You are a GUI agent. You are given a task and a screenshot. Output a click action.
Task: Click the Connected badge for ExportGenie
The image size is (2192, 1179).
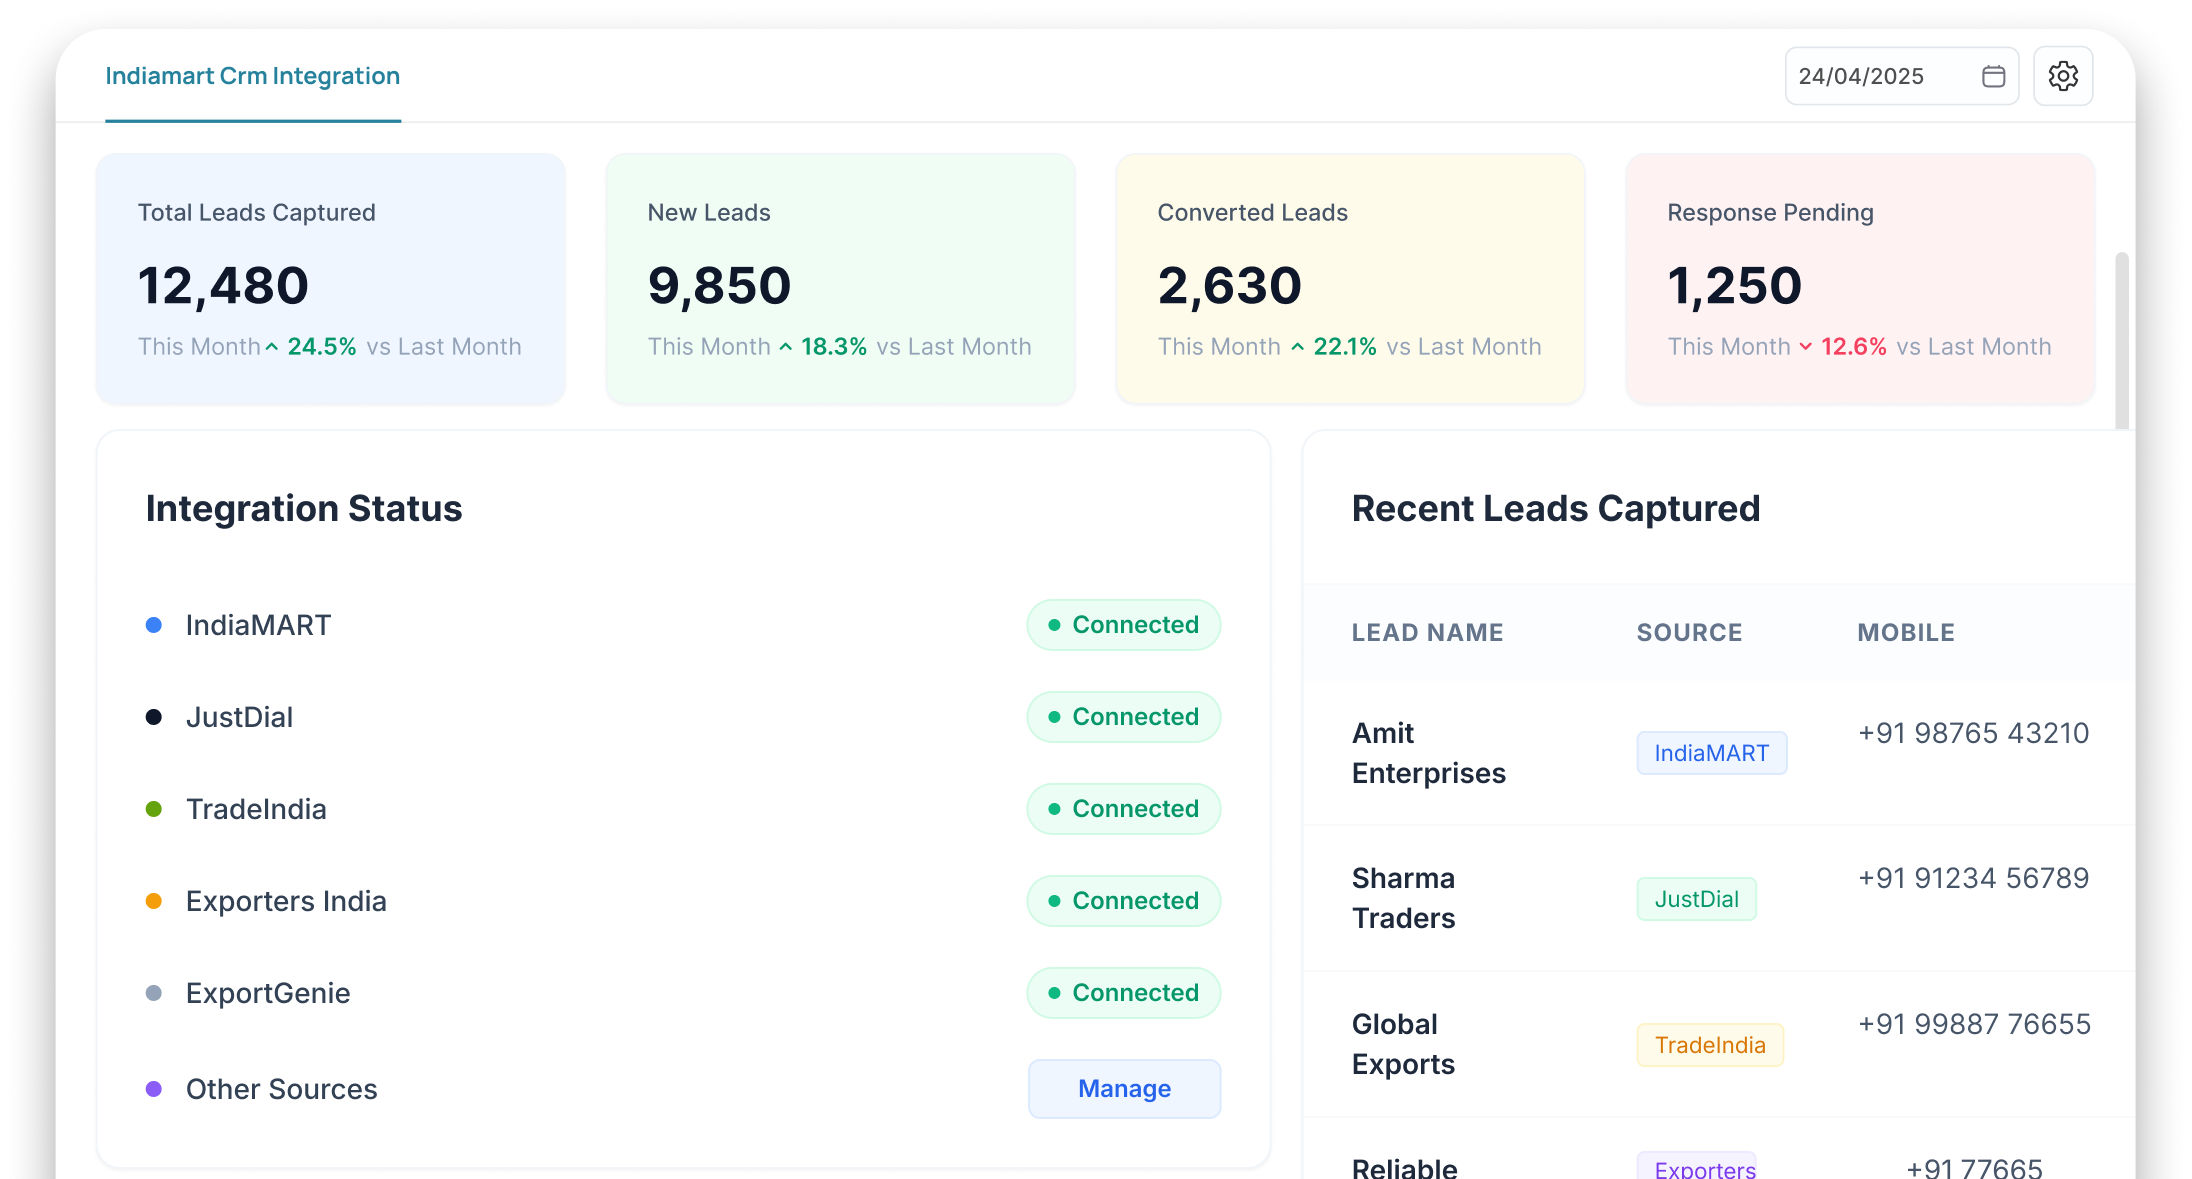[1124, 993]
